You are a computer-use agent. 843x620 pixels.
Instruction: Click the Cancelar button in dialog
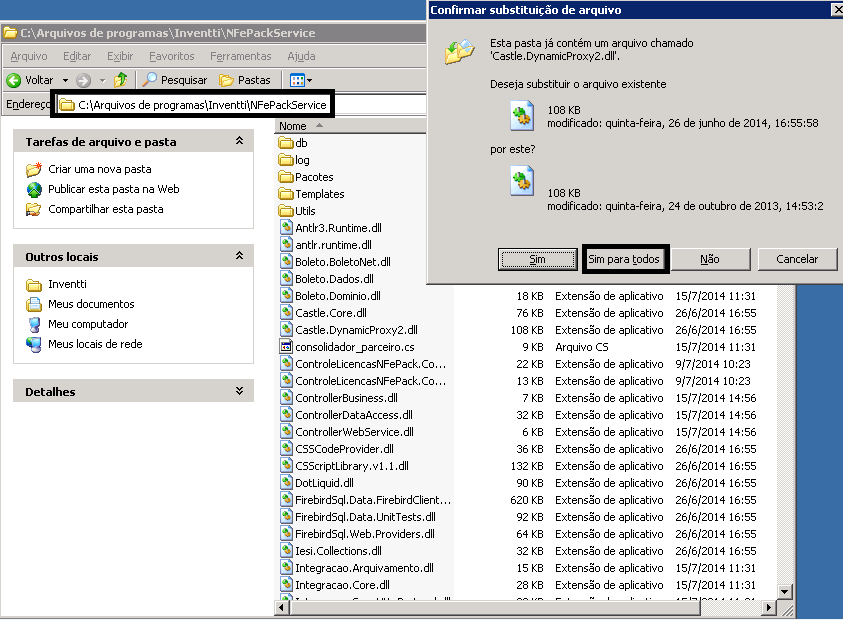(x=797, y=259)
